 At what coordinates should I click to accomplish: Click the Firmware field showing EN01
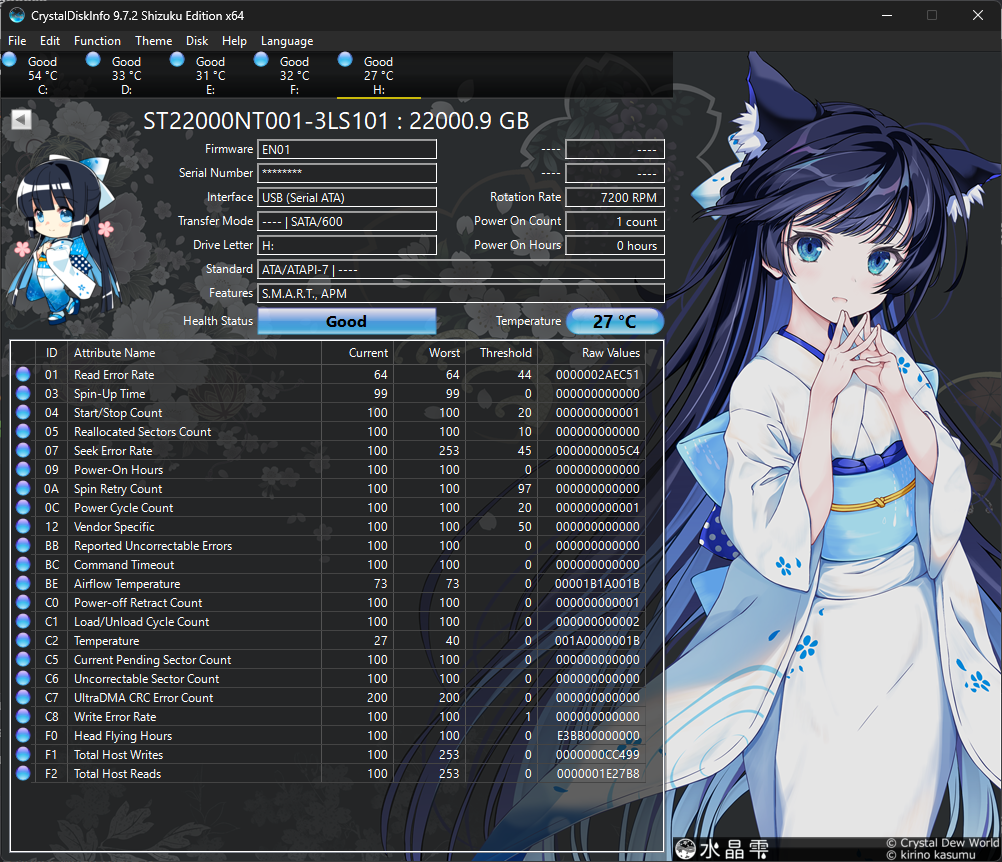coord(346,150)
